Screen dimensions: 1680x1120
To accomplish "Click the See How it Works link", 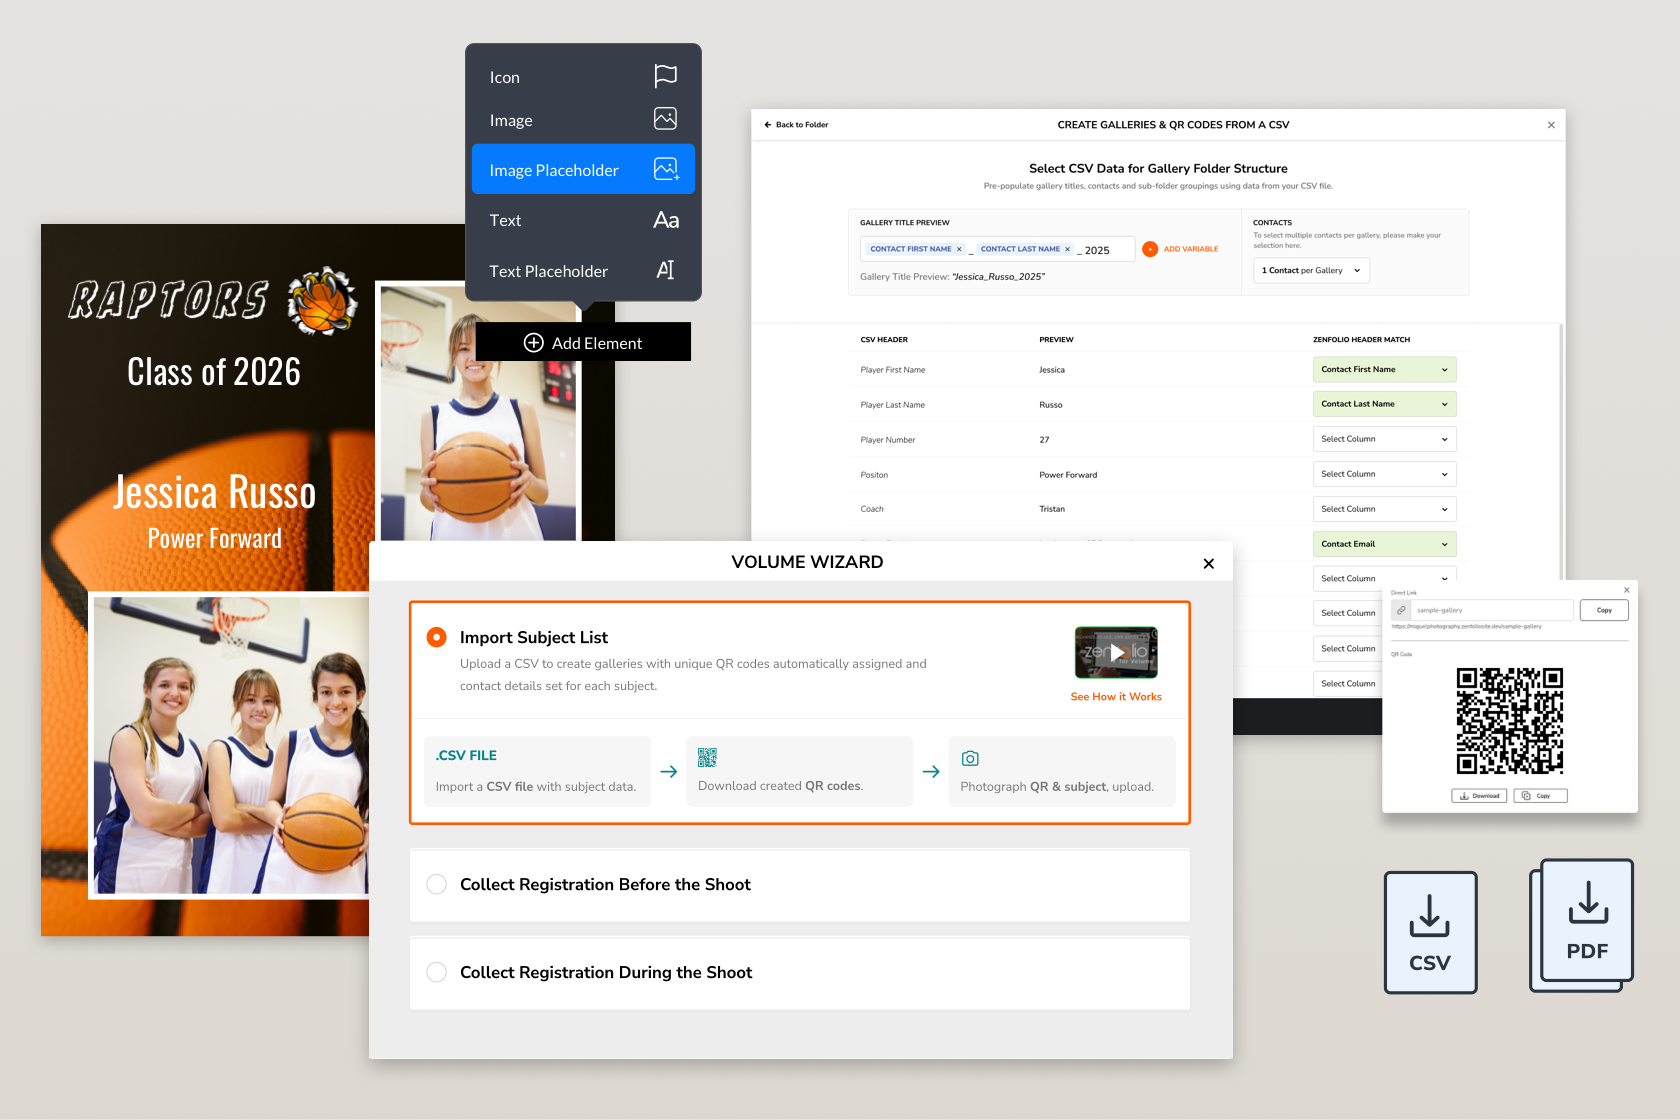I will pyautogui.click(x=1115, y=696).
